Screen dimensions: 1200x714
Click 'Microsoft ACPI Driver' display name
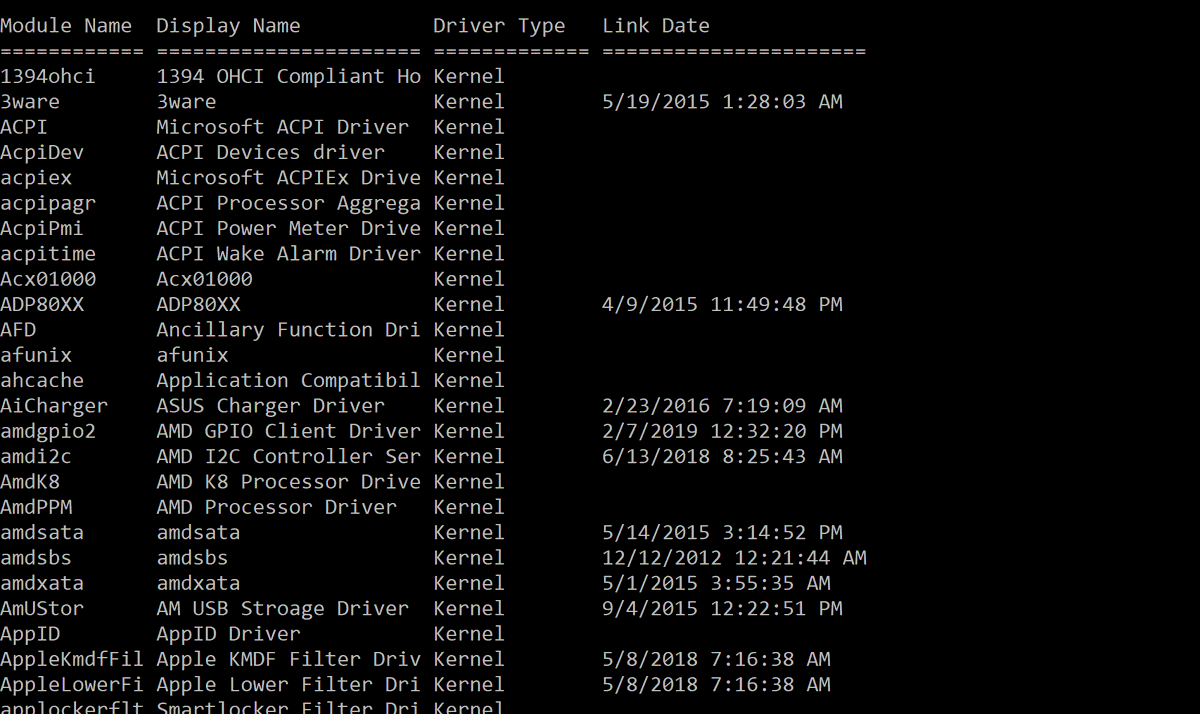282,127
